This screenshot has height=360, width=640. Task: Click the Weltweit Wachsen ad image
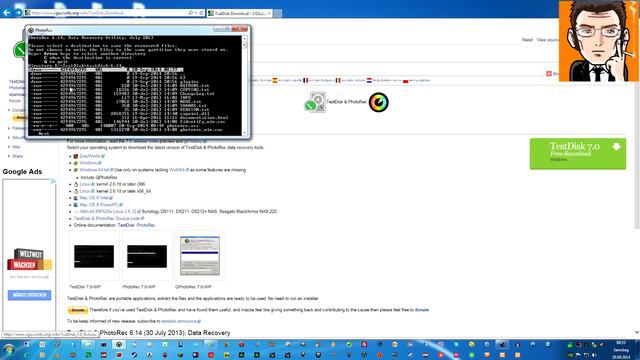click(x=29, y=259)
